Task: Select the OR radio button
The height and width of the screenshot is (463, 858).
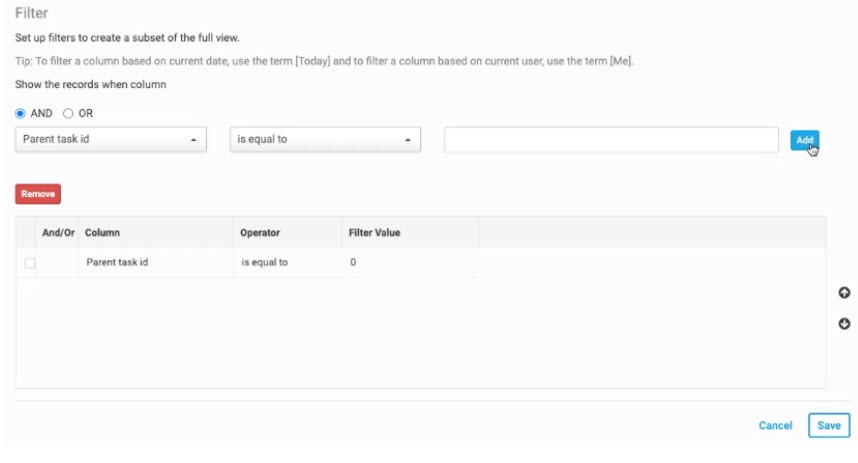Action: click(x=68, y=113)
